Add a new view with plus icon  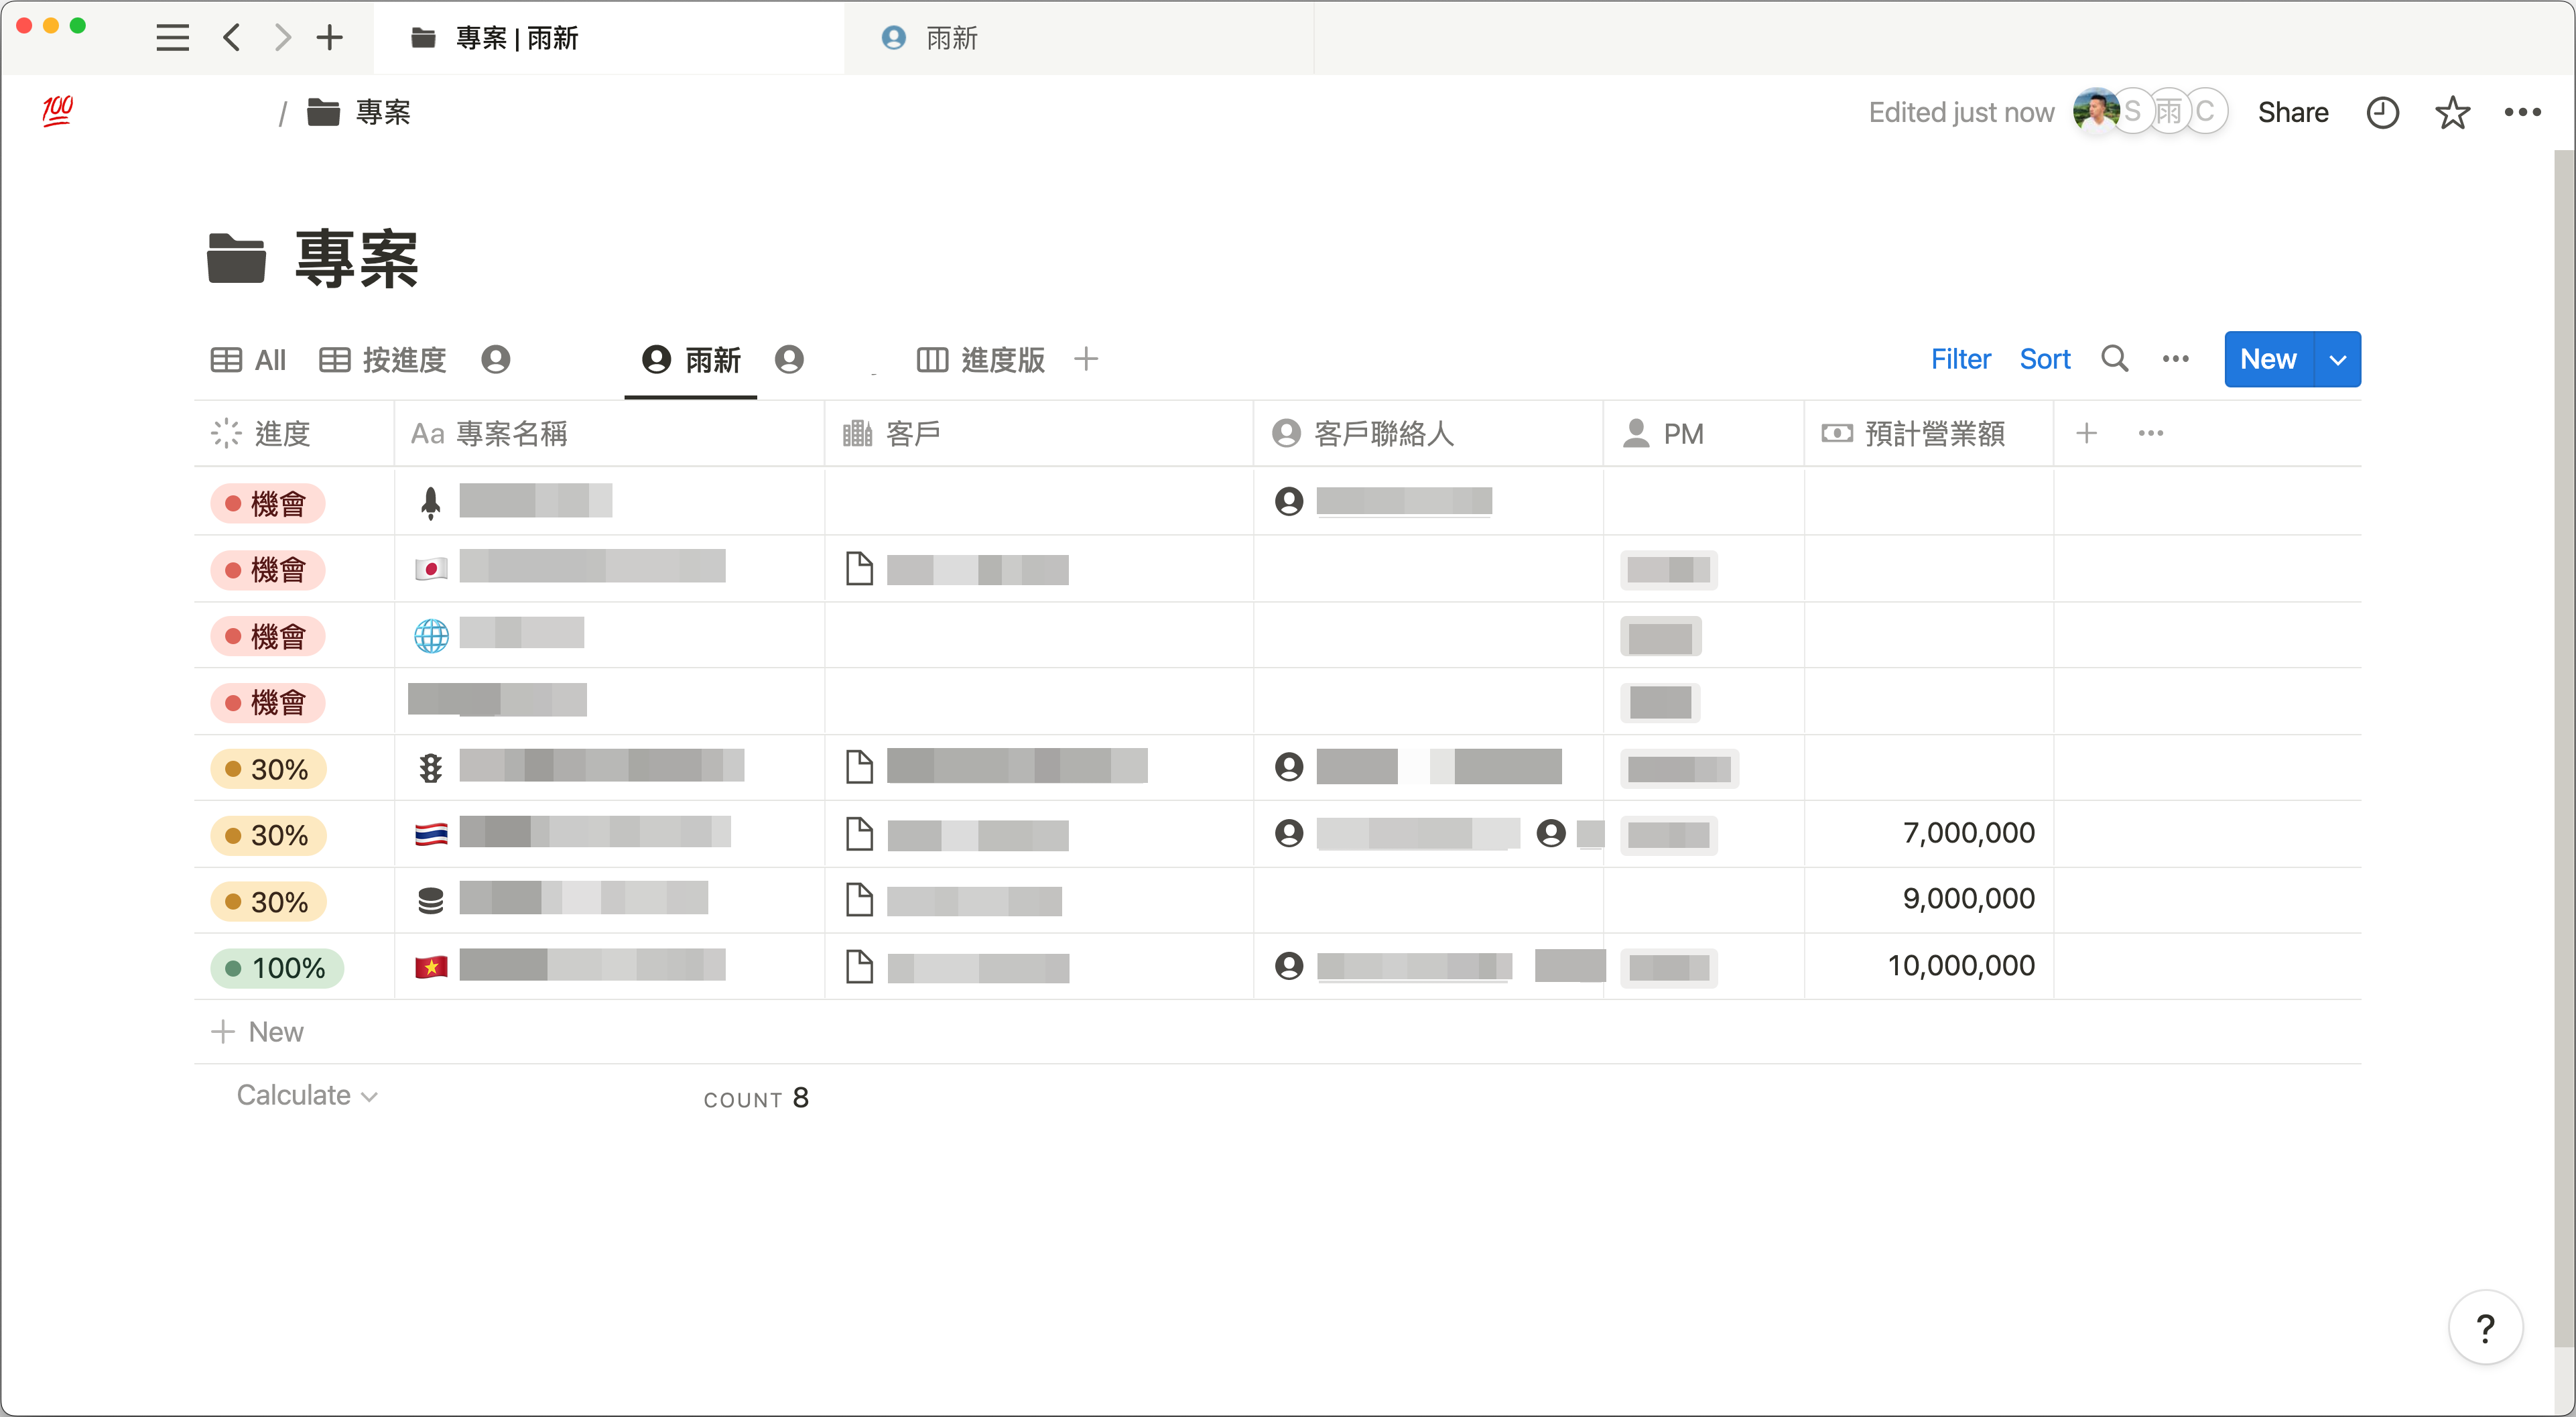point(1086,358)
